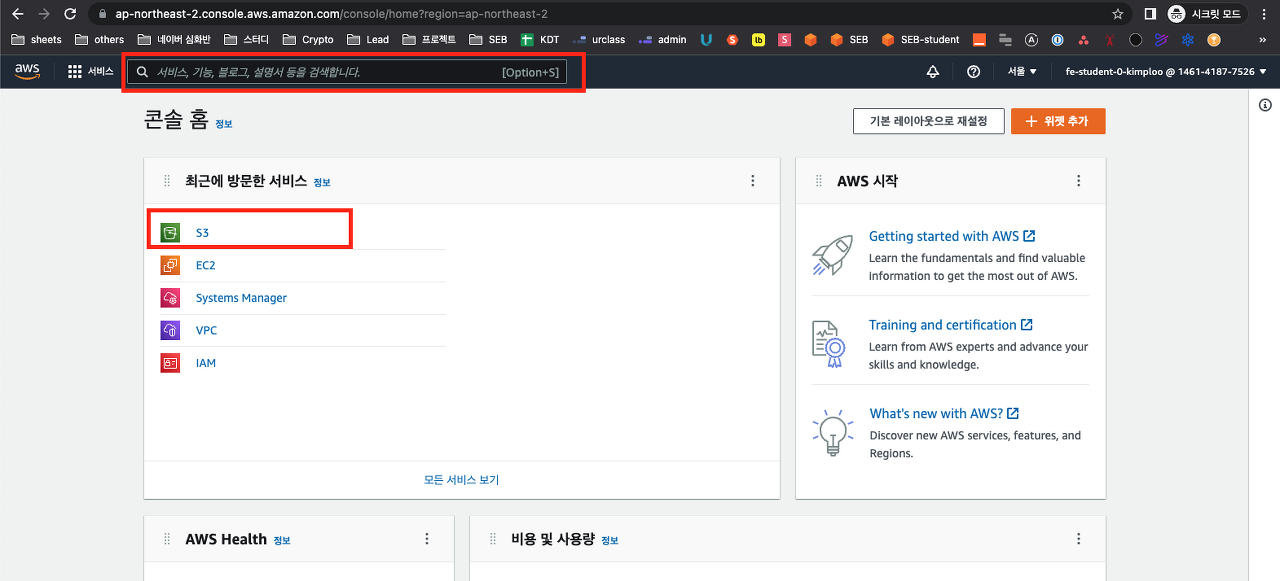Show more bookmarks with the double chevron
The image size is (1280, 581).
pyautogui.click(x=1263, y=40)
